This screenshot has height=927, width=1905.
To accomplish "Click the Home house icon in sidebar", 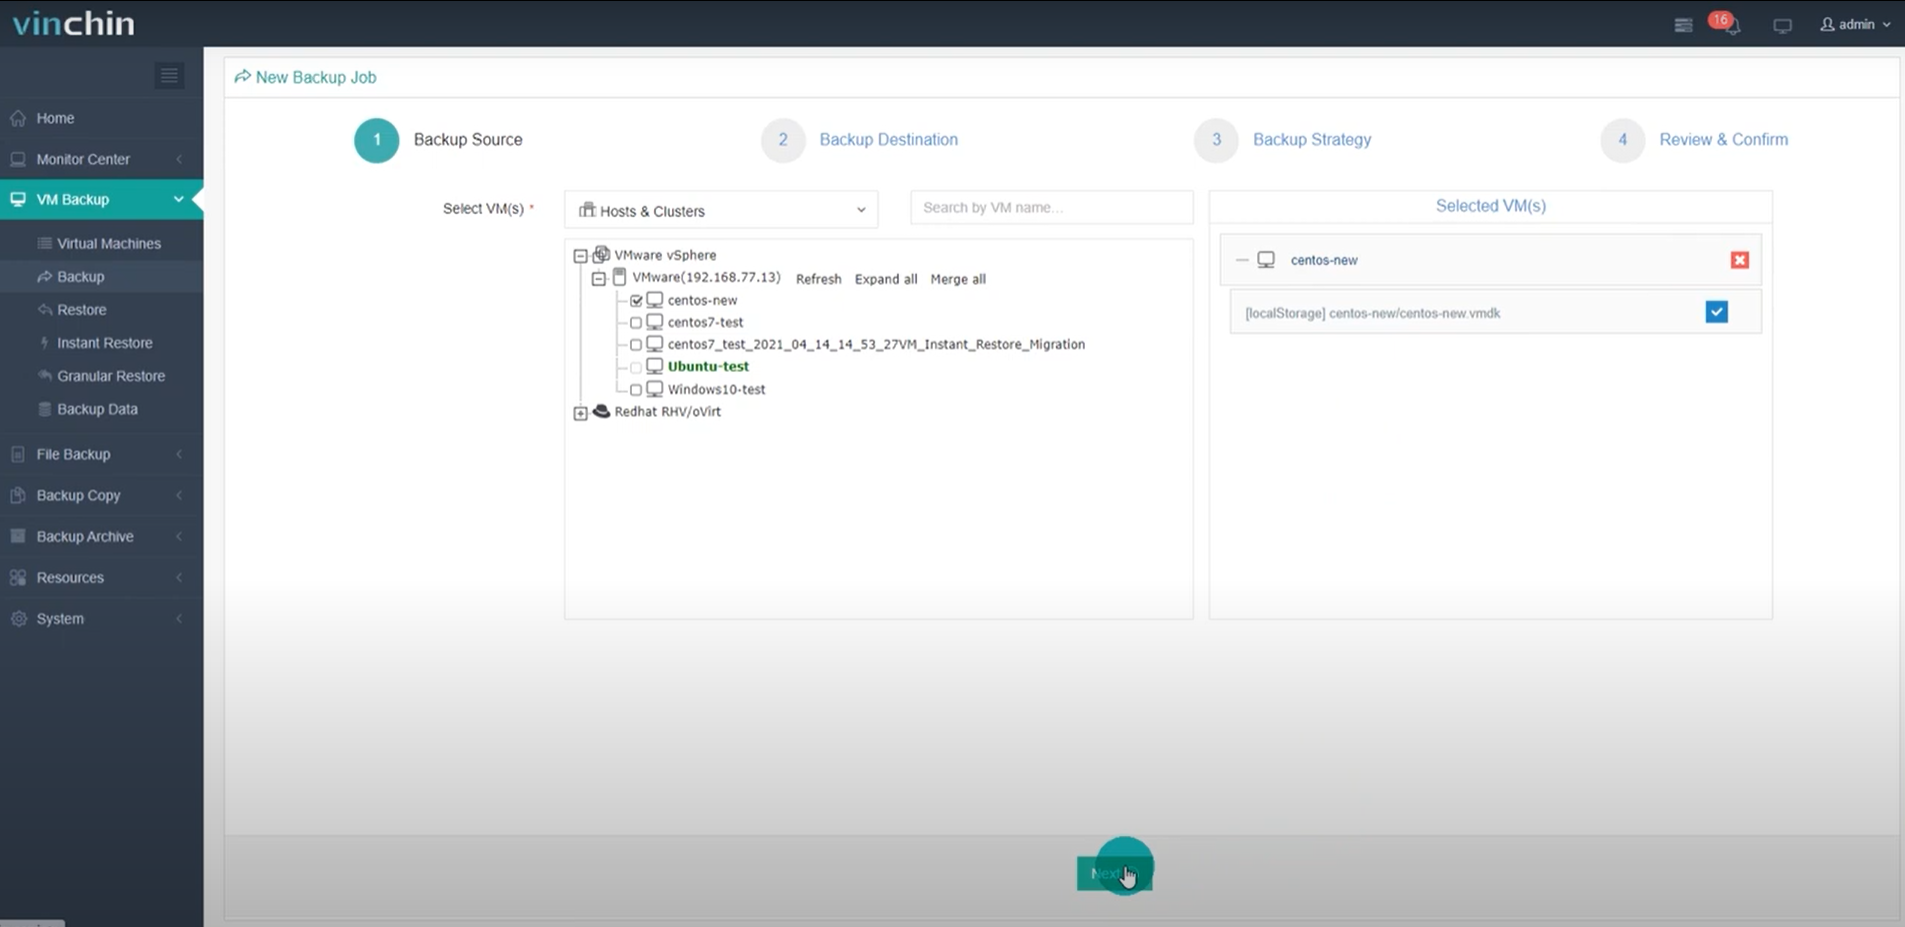I will pyautogui.click(x=18, y=118).
